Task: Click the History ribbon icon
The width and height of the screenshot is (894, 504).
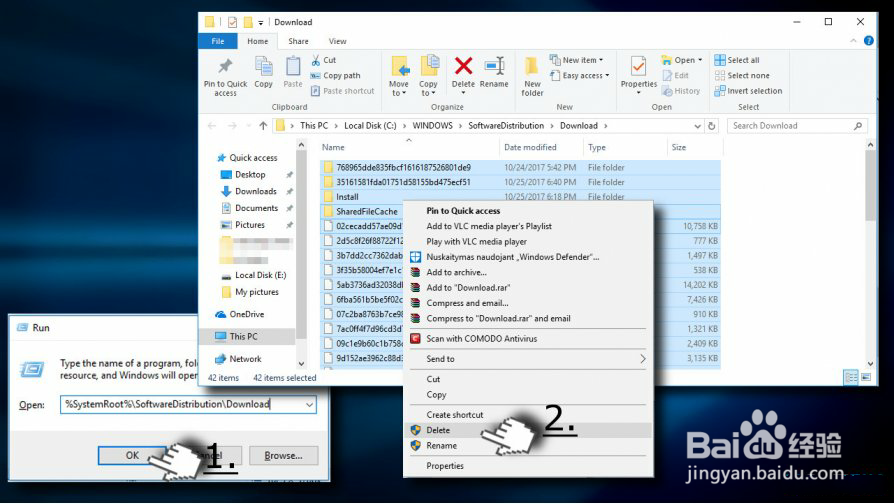Action: coord(681,91)
